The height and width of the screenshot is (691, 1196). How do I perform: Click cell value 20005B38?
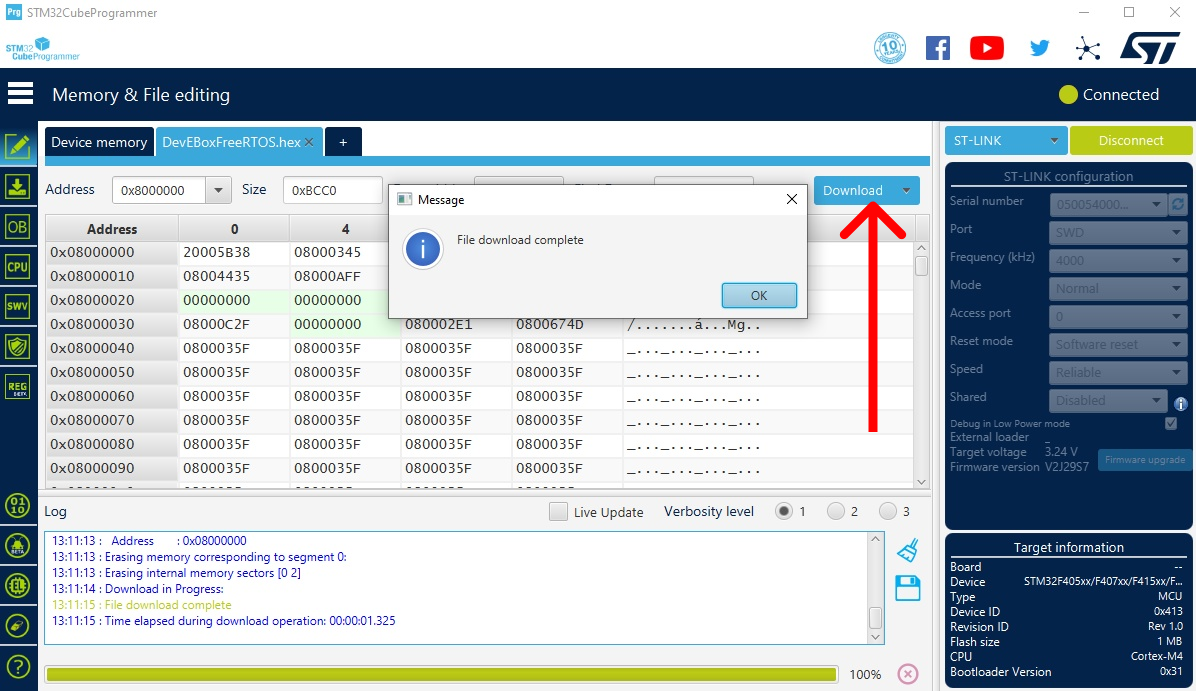point(217,252)
